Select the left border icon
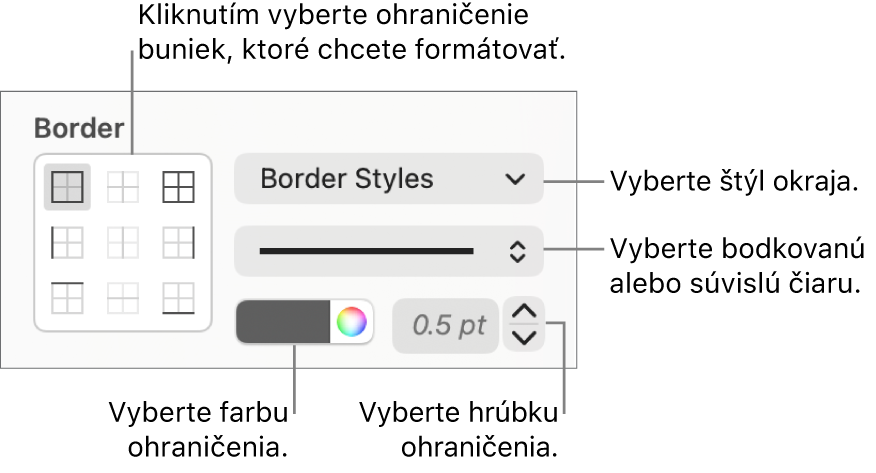The image size is (876, 473). click(67, 242)
